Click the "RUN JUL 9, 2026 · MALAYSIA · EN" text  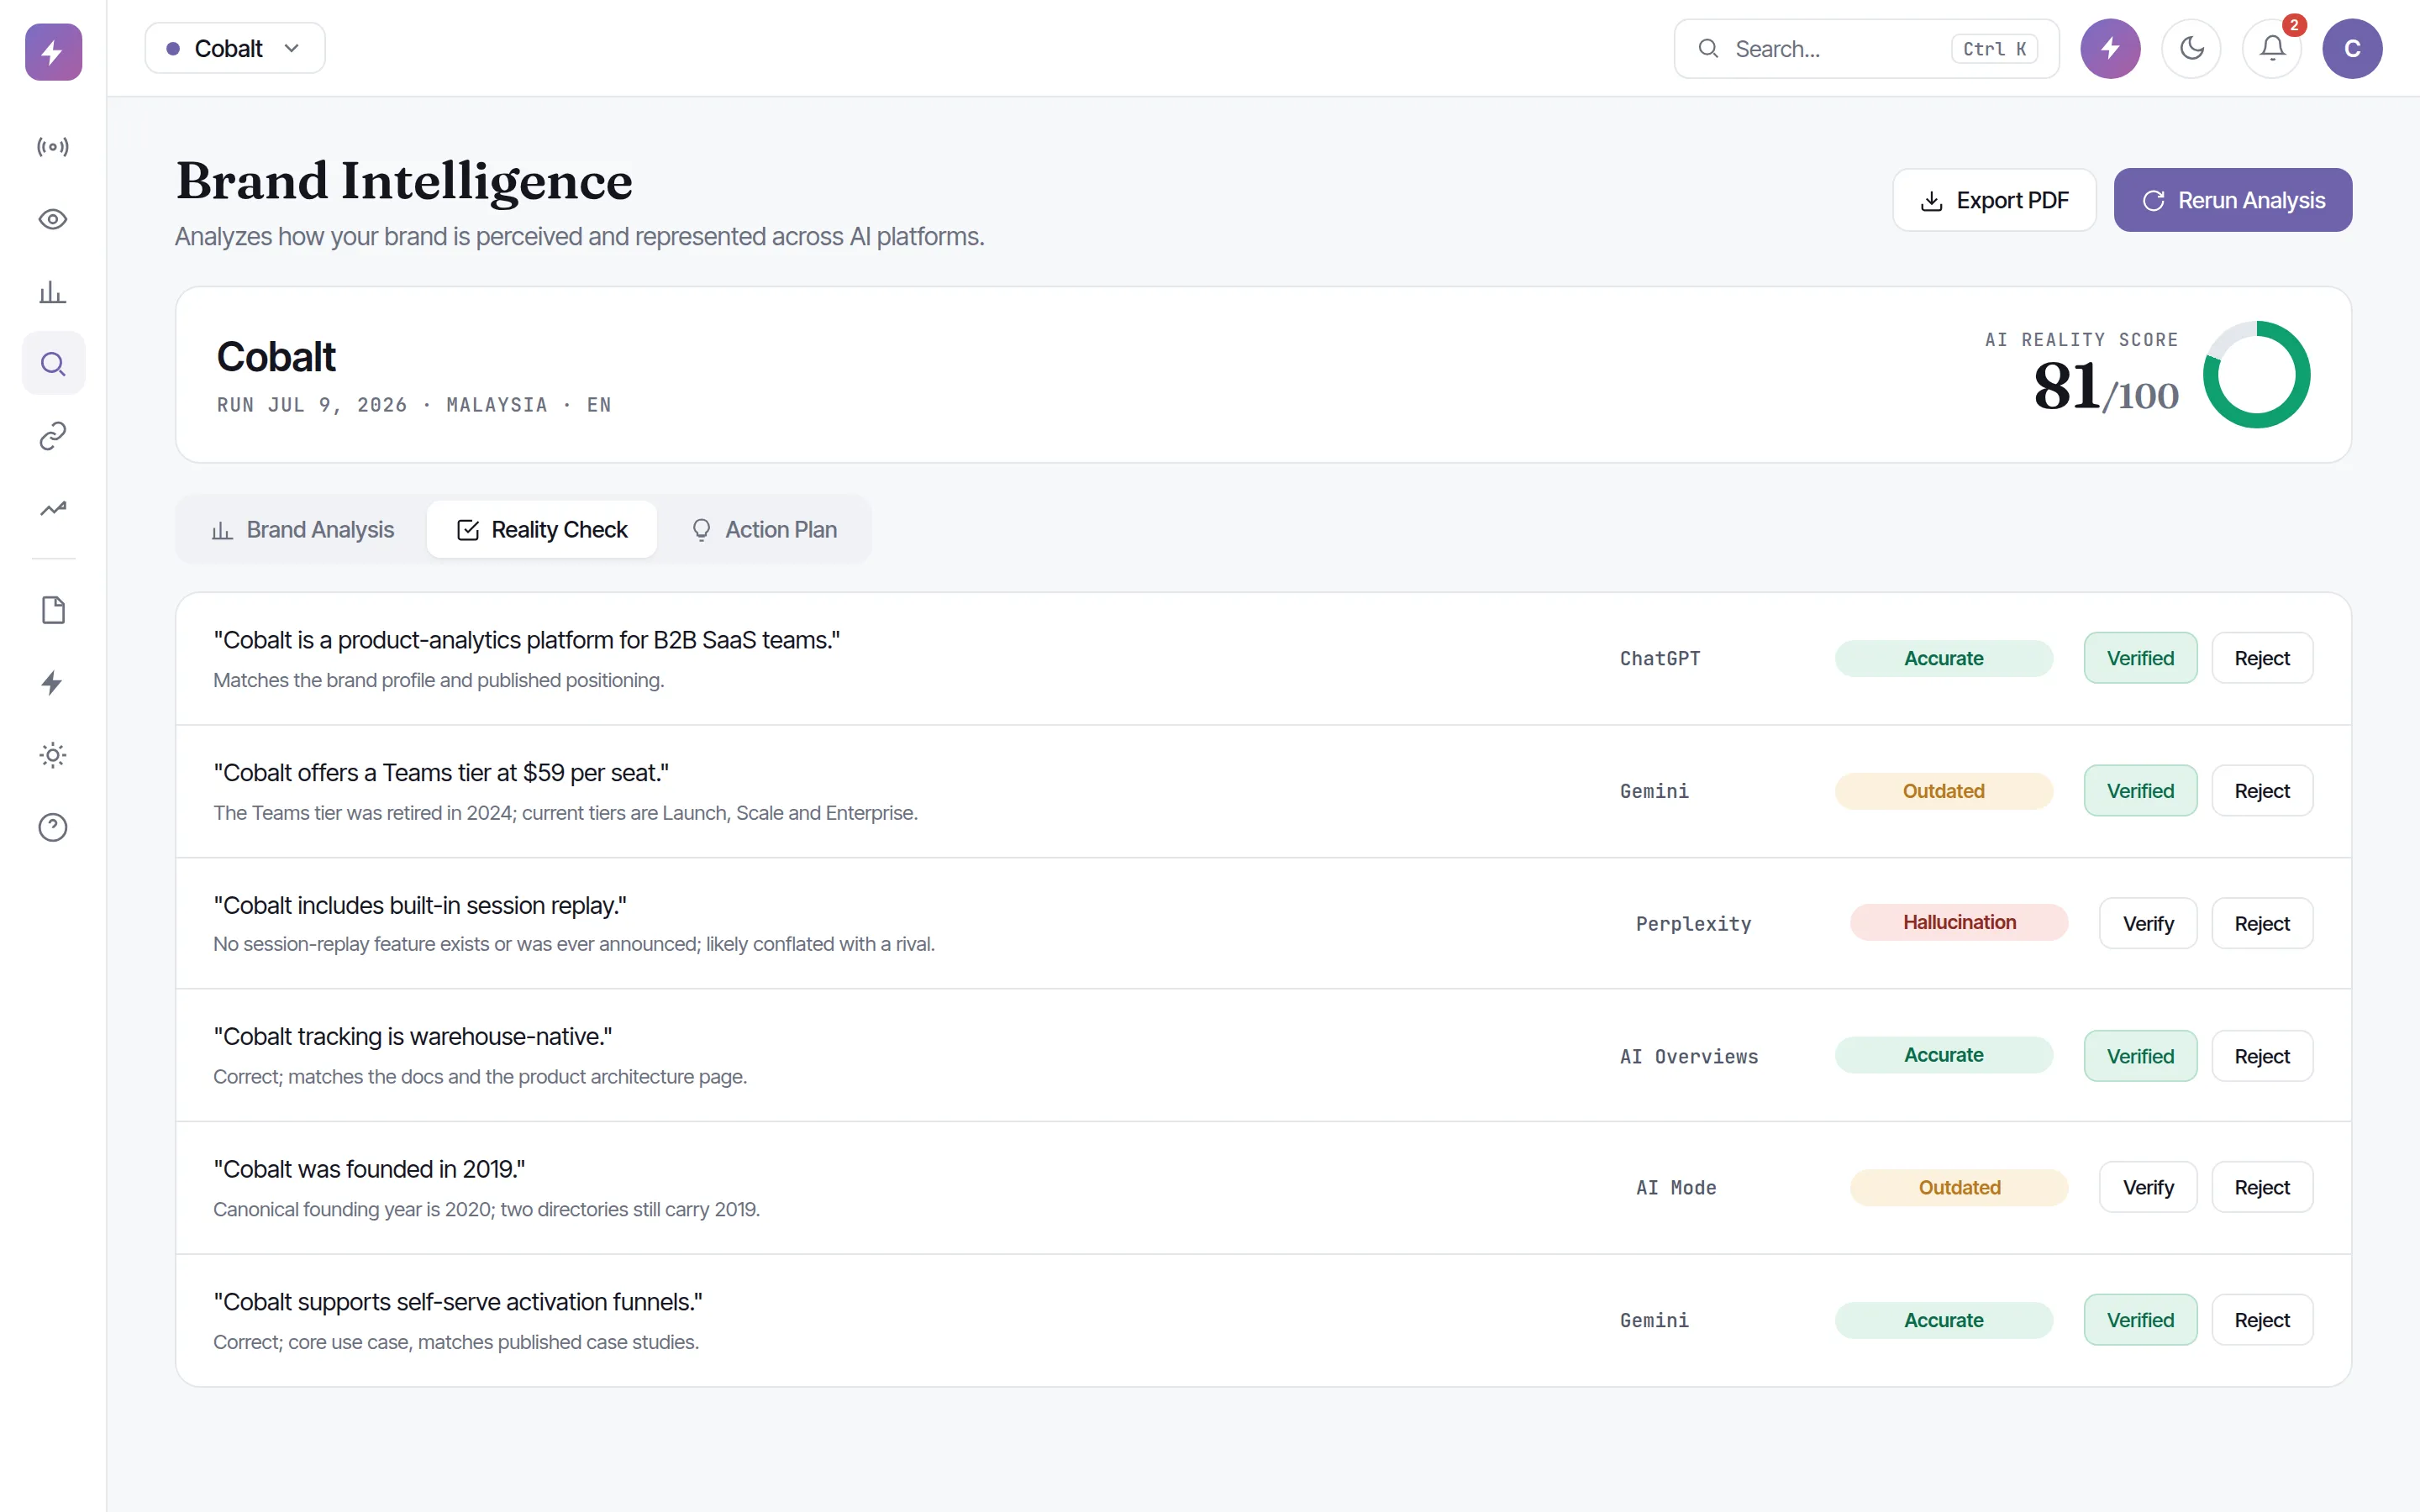point(414,405)
